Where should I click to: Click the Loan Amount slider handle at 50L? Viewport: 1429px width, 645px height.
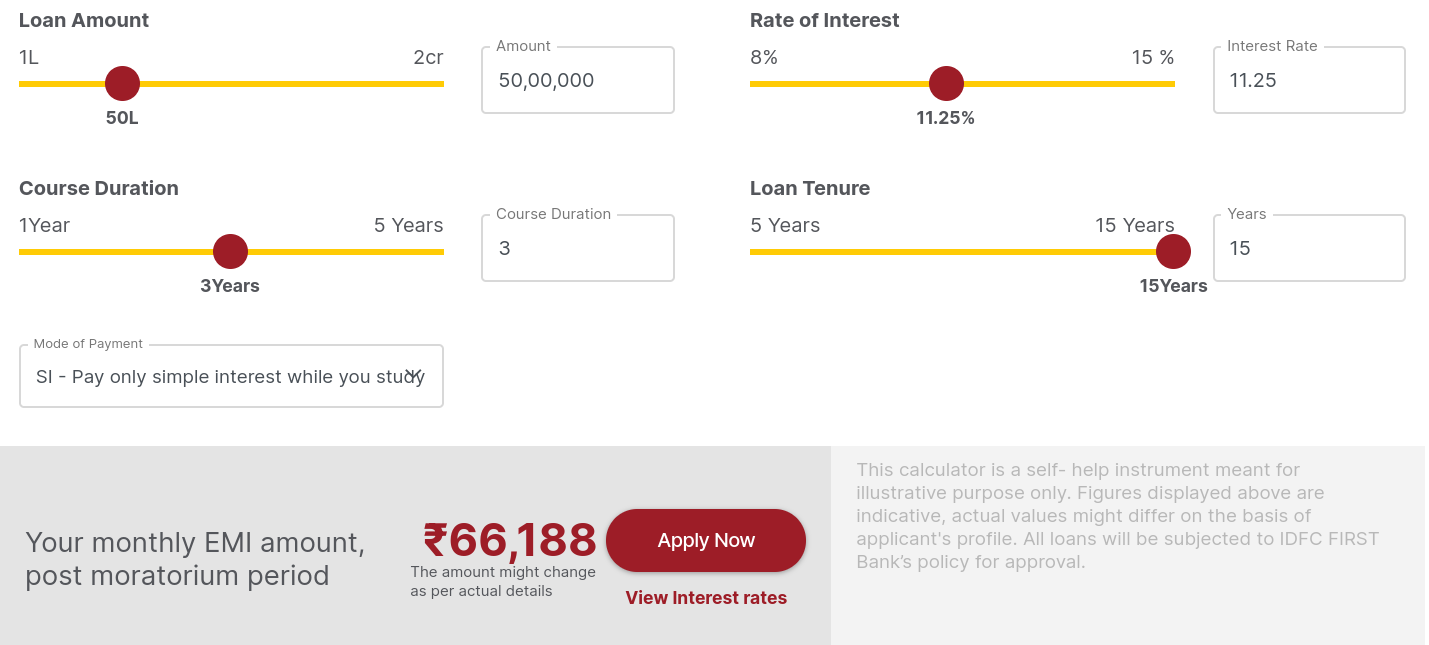pyautogui.click(x=122, y=84)
